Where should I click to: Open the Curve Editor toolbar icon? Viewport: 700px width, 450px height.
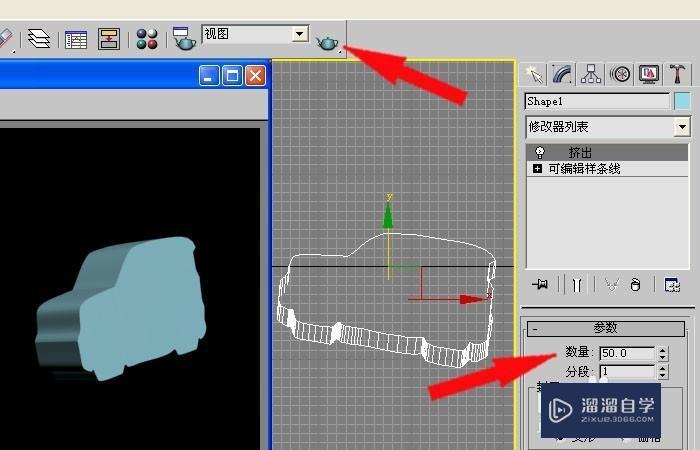click(x=76, y=39)
